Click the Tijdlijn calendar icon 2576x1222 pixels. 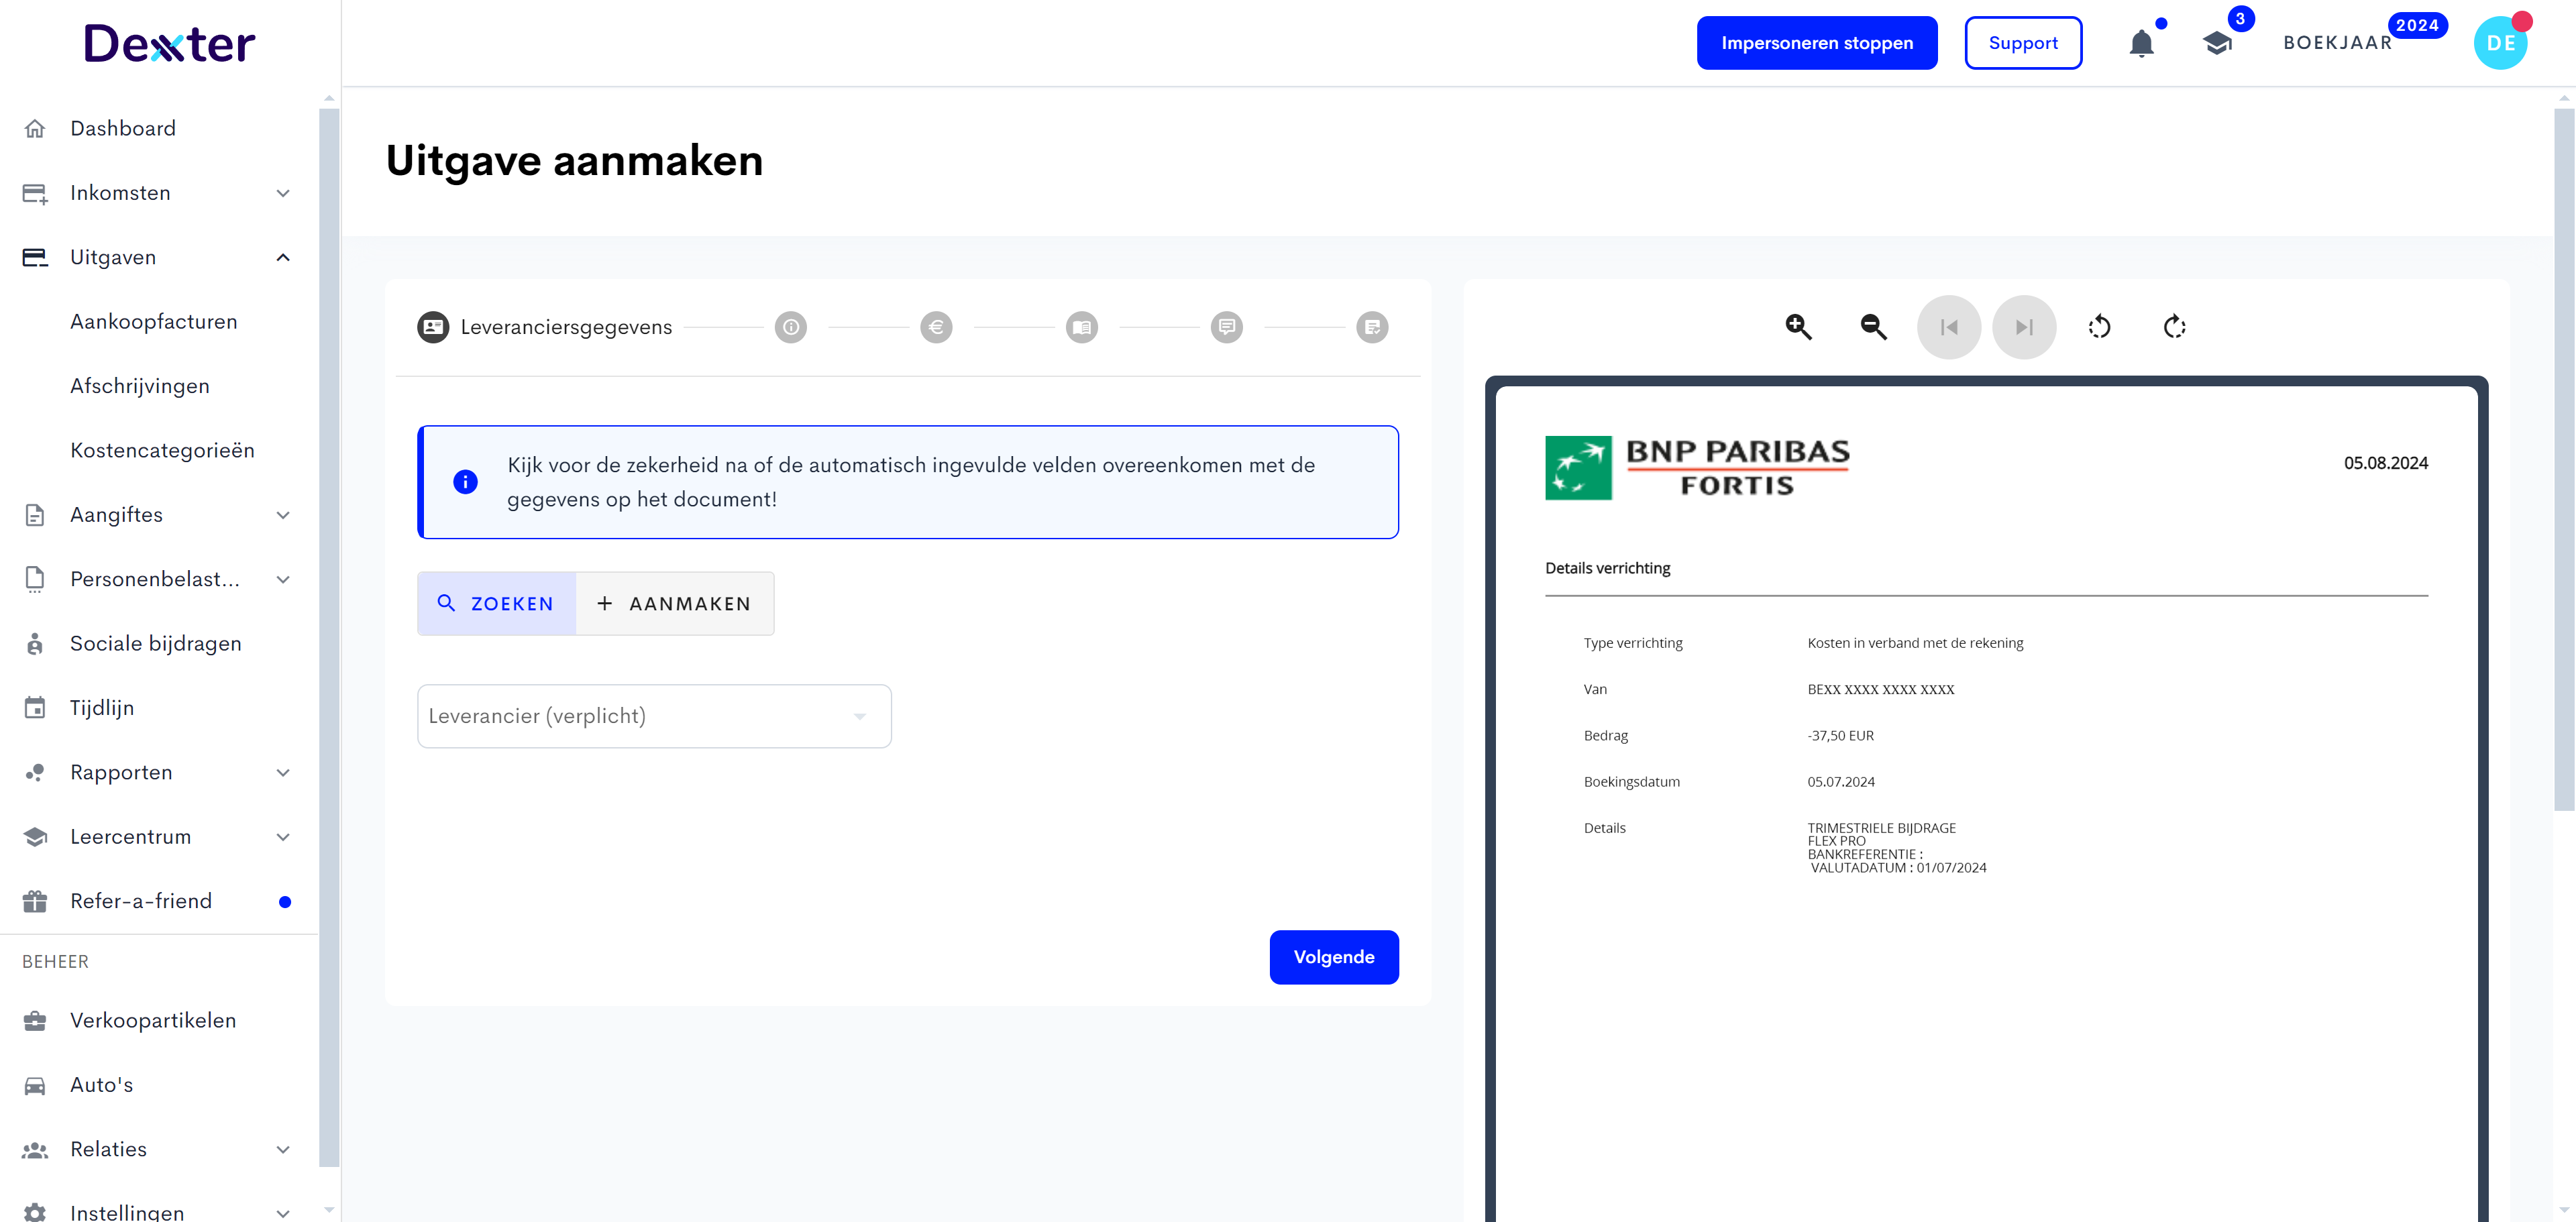[35, 708]
